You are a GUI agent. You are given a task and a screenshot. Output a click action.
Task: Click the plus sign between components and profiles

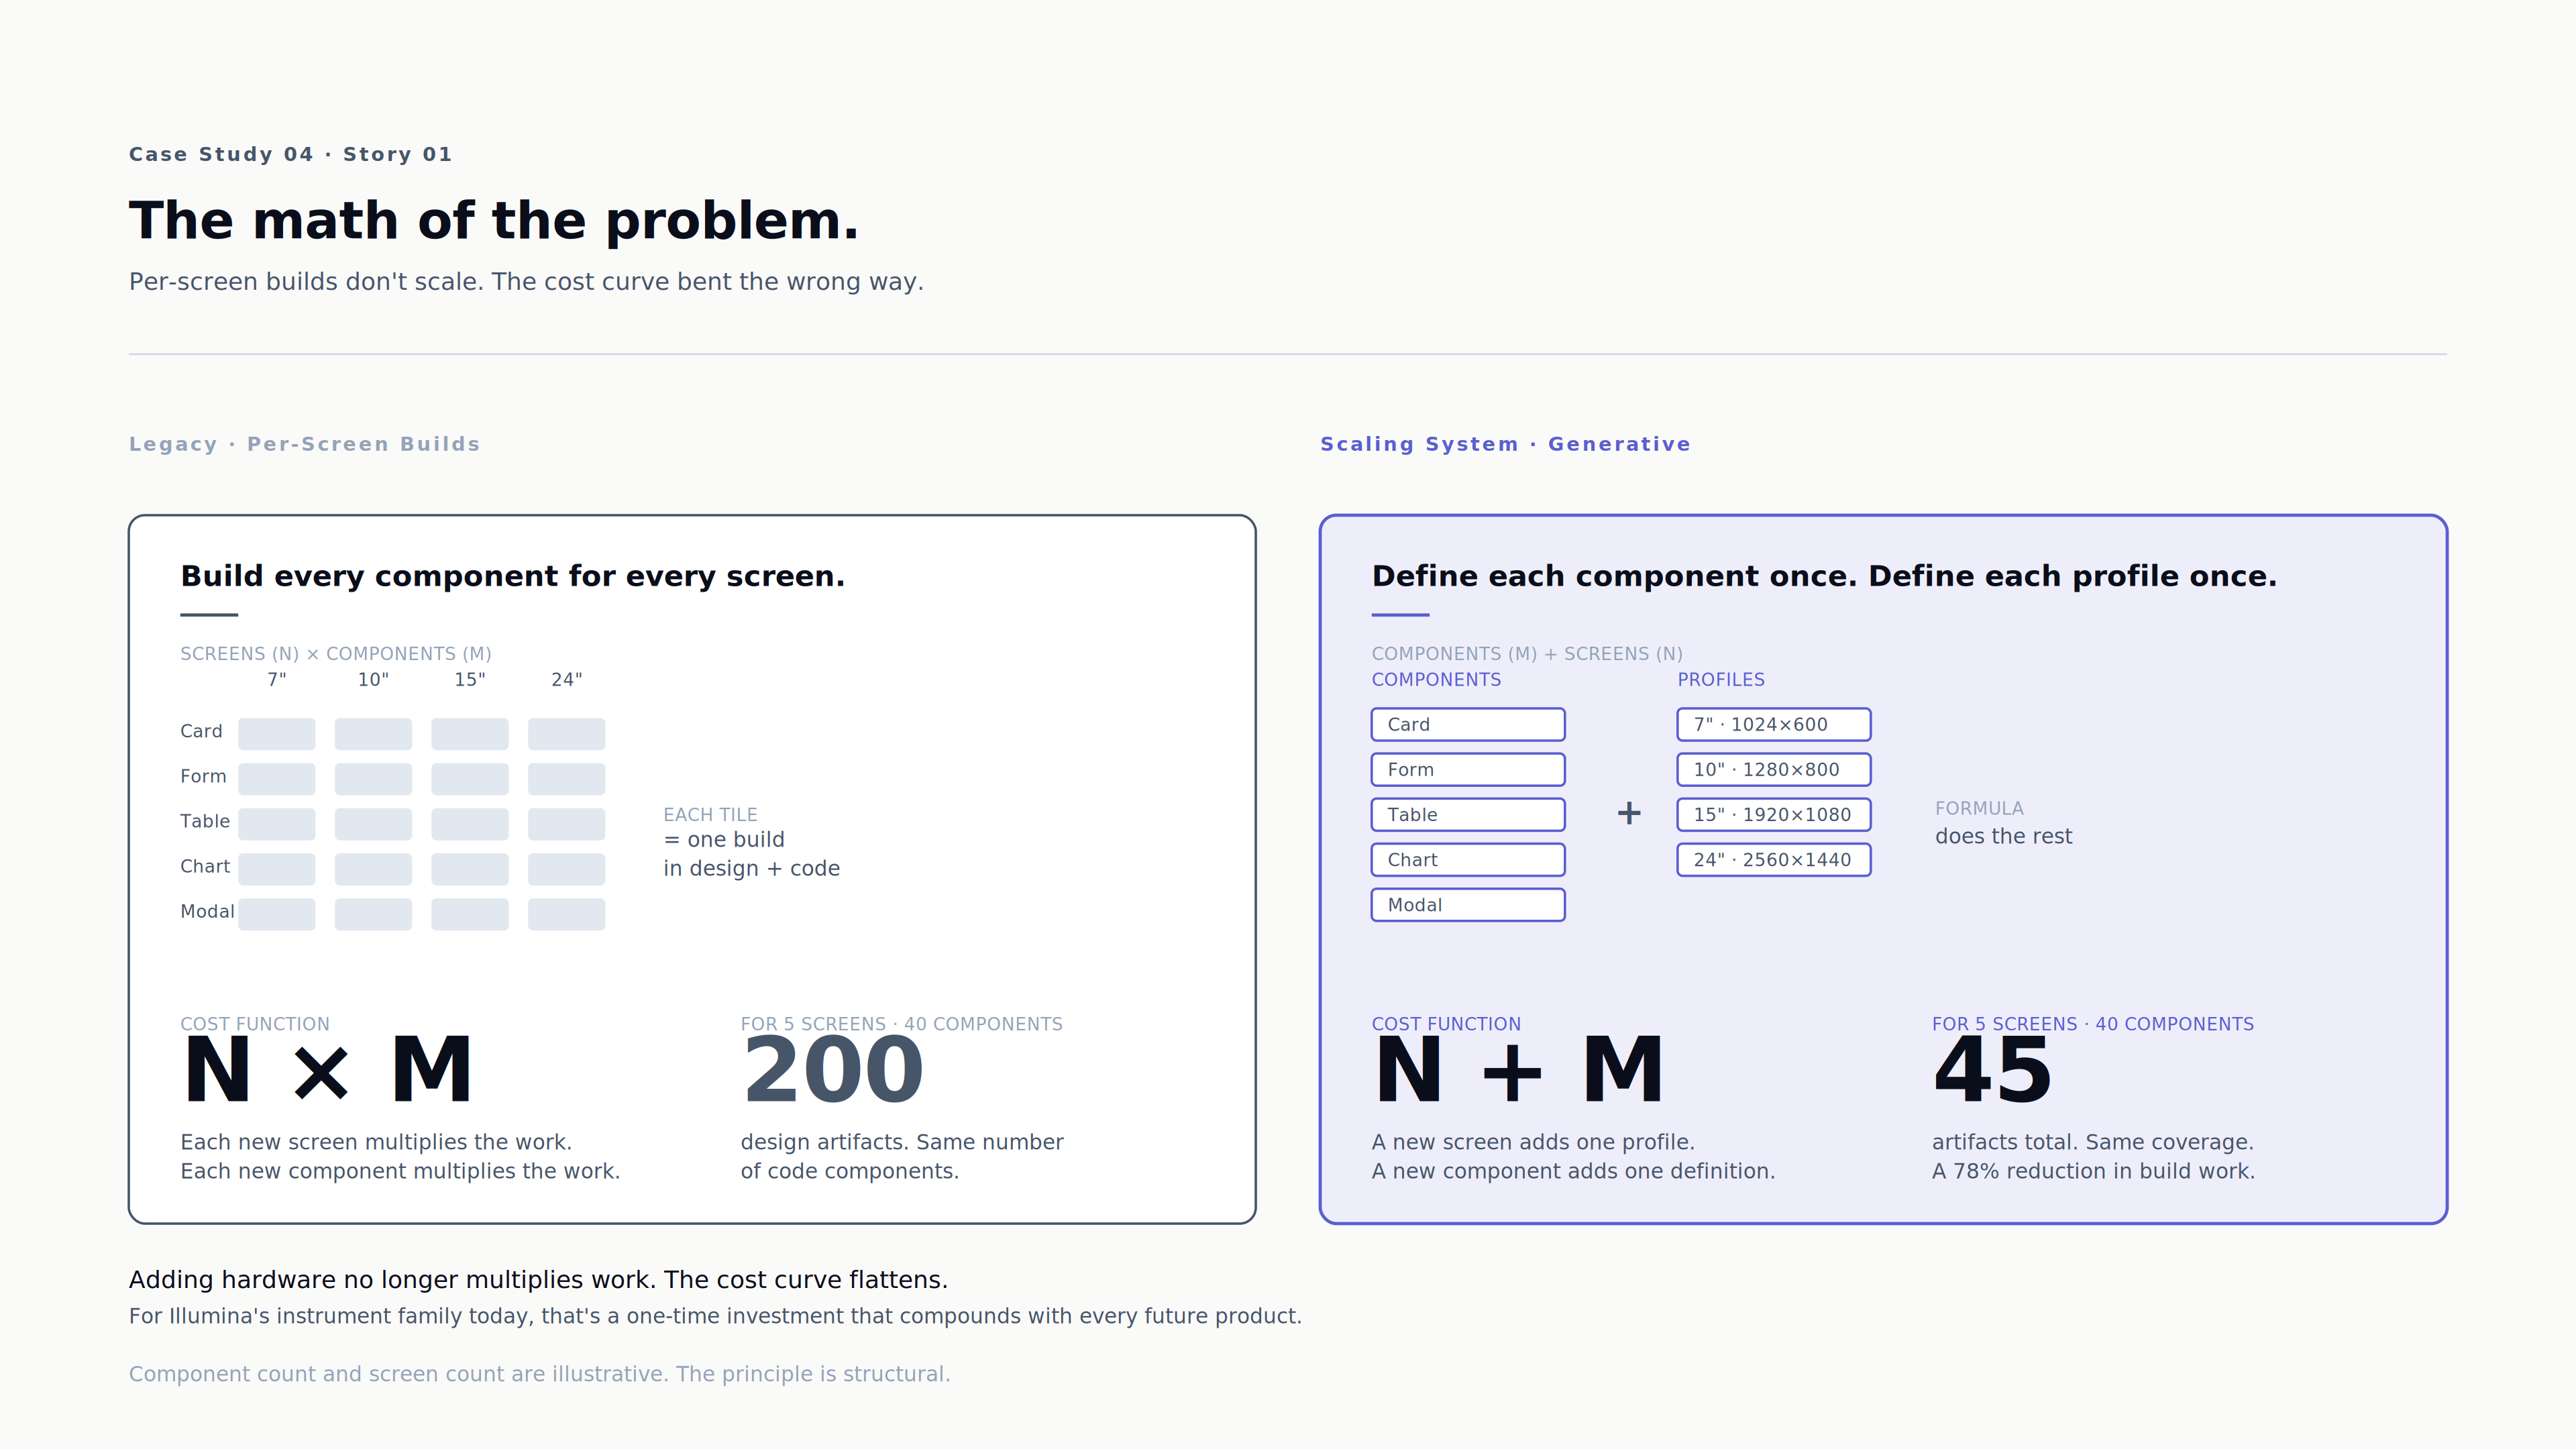click(x=1629, y=813)
